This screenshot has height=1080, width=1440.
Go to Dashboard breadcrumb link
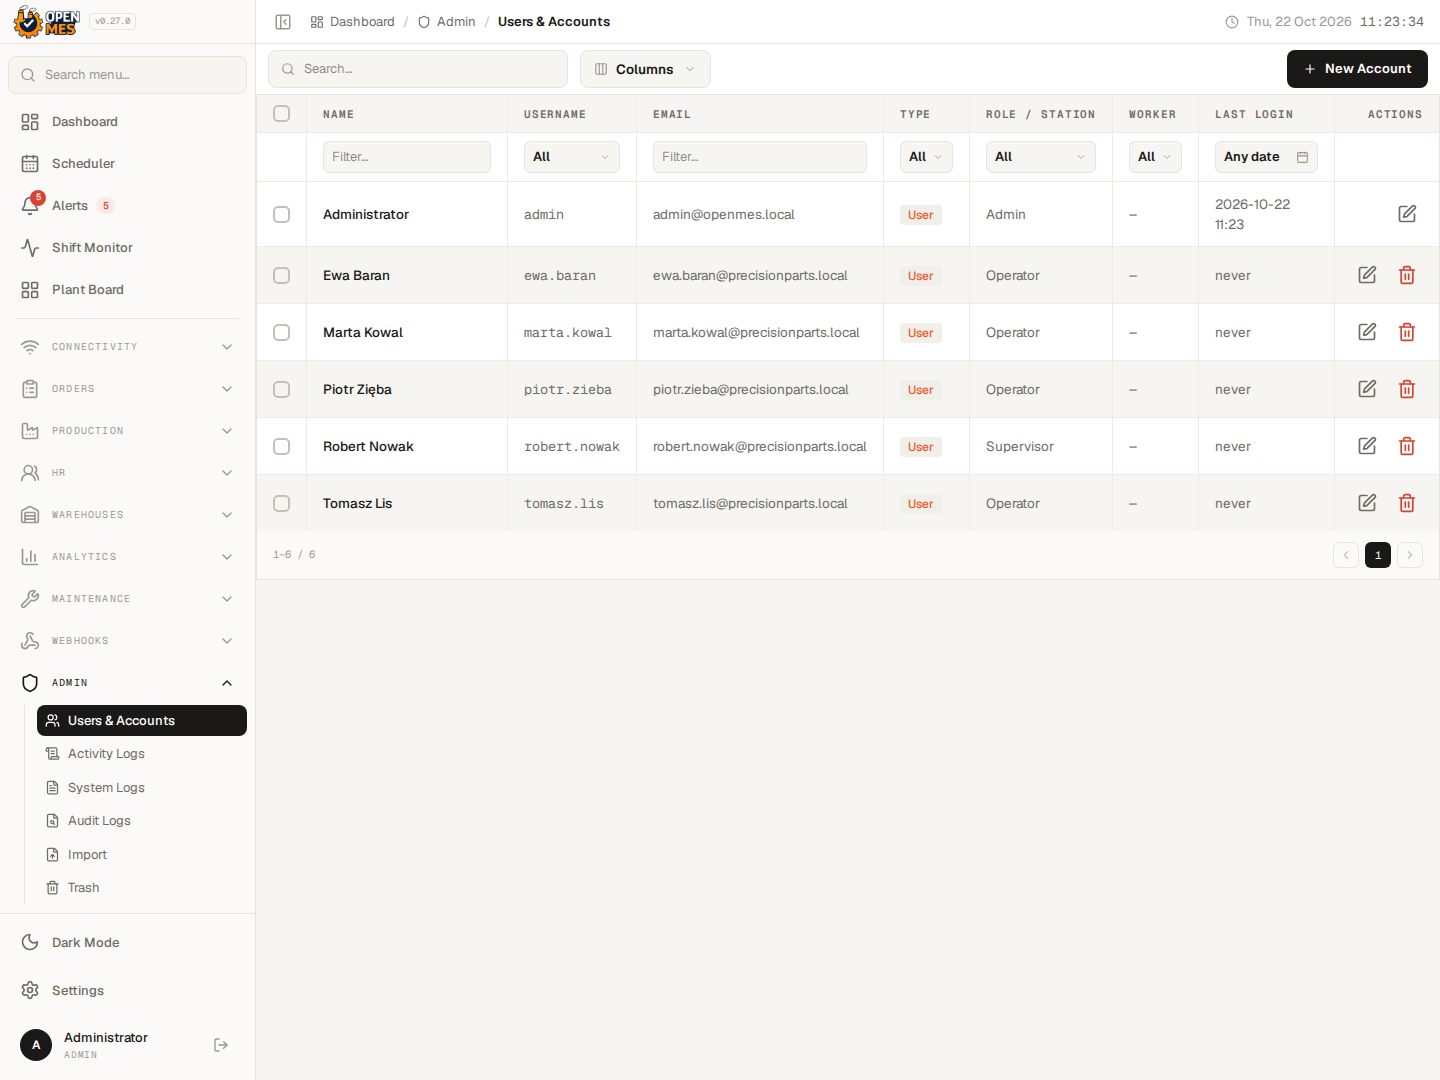click(x=352, y=22)
